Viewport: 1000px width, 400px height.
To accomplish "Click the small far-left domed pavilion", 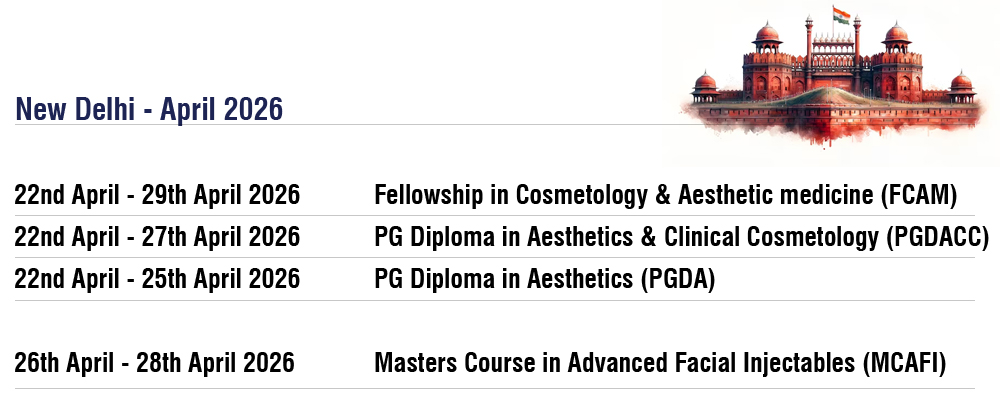I will point(705,82).
